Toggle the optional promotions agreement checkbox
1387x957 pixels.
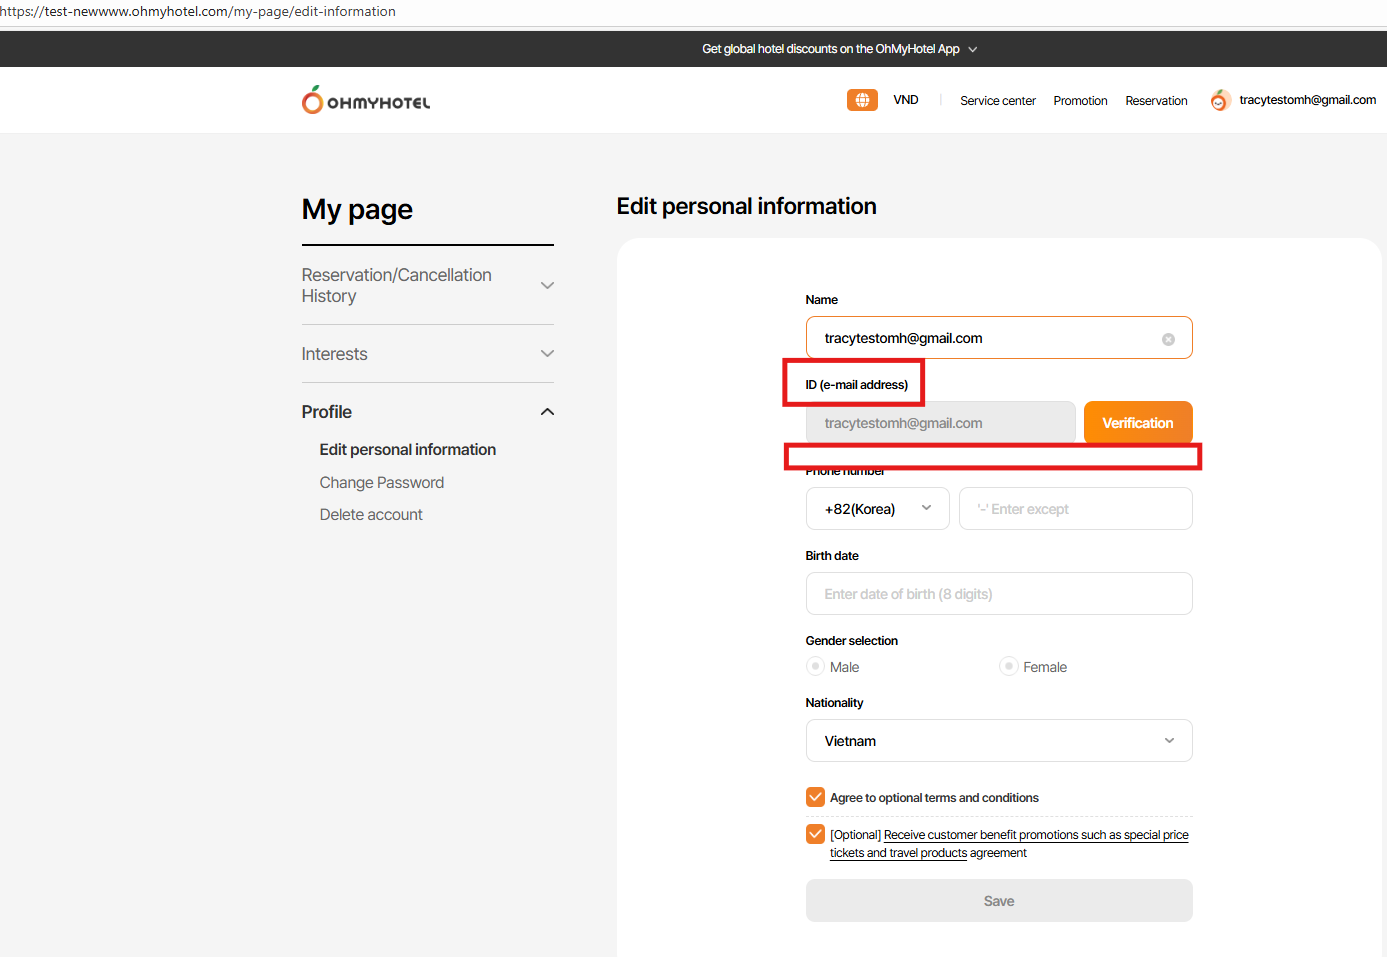point(816,834)
